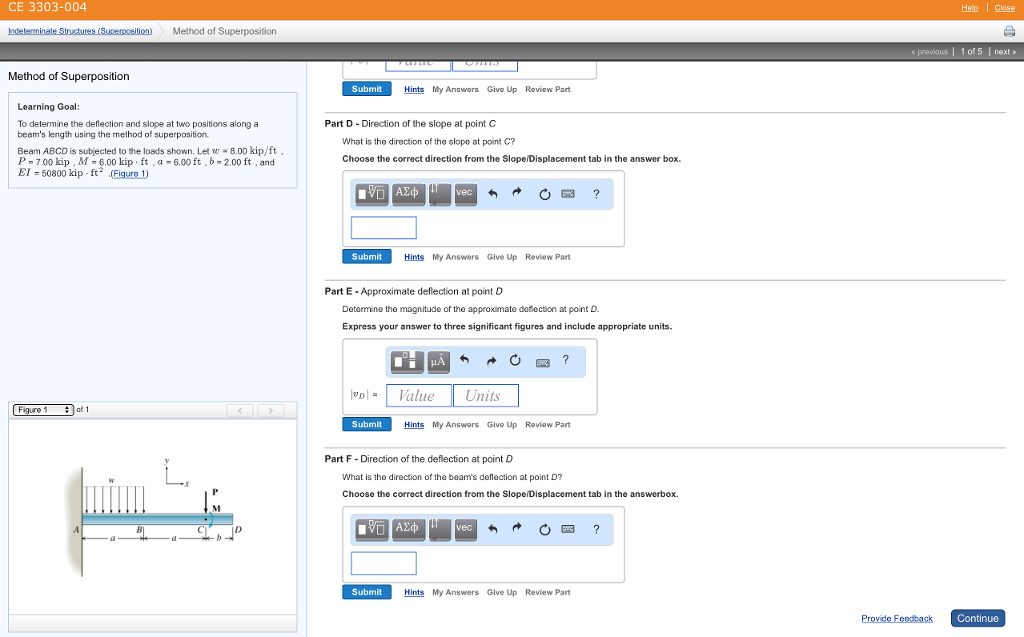
Task: Open My Answers for Part D
Action: (455, 257)
